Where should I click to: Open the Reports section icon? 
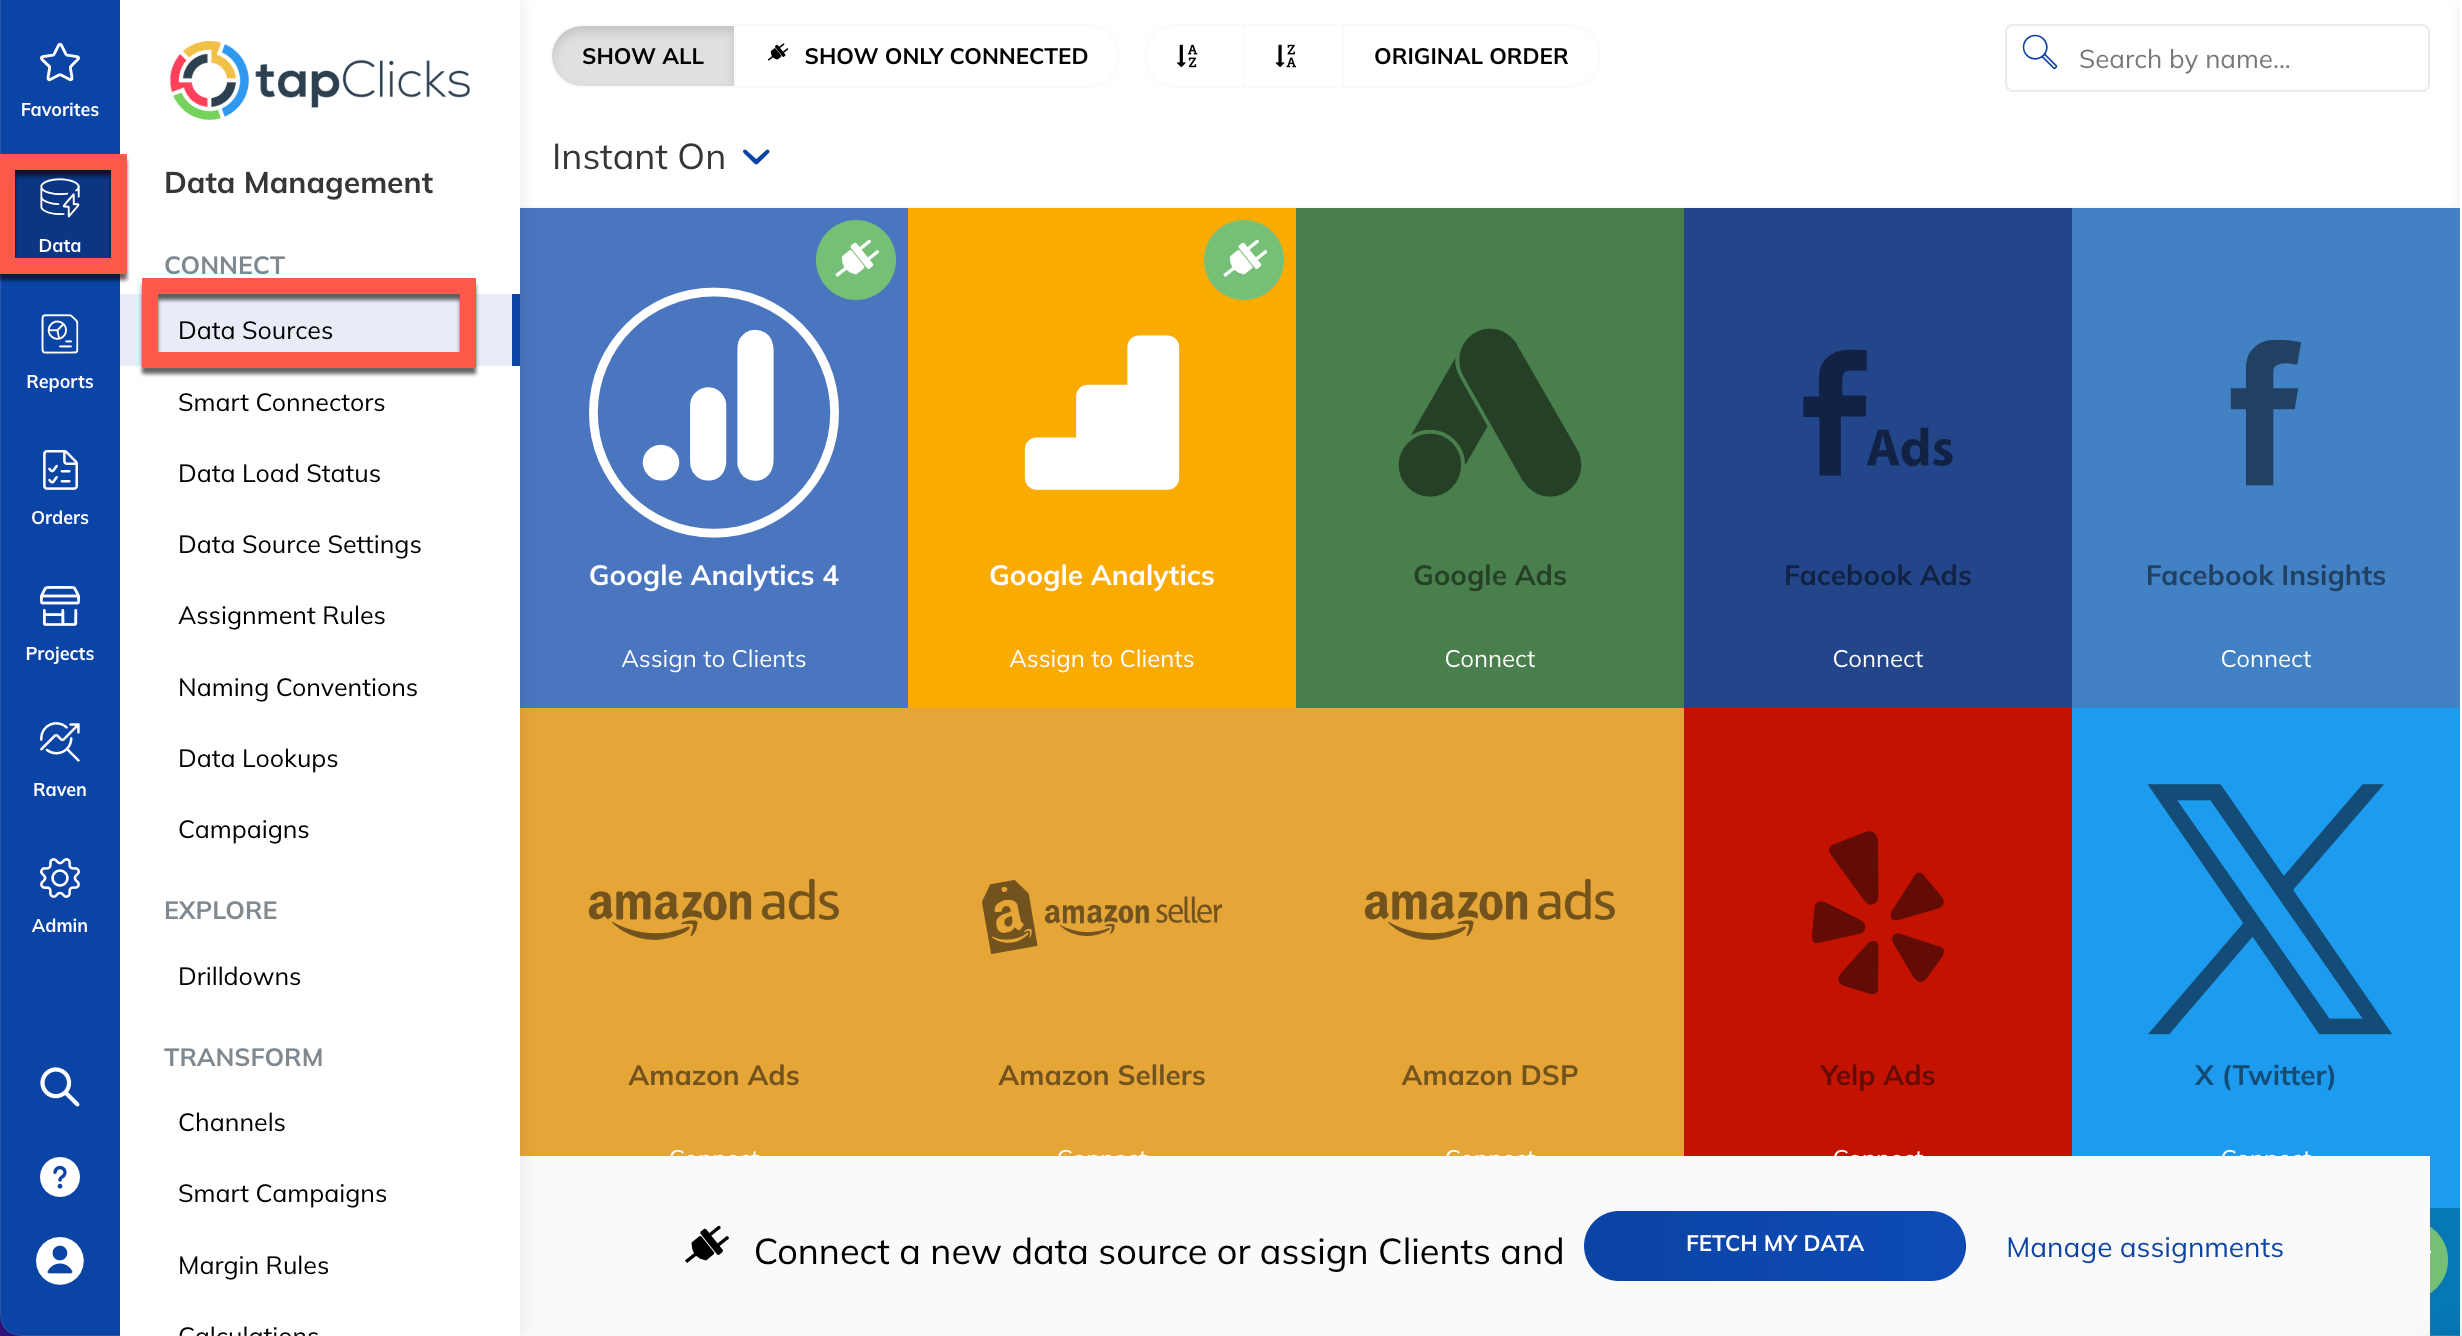[59, 335]
